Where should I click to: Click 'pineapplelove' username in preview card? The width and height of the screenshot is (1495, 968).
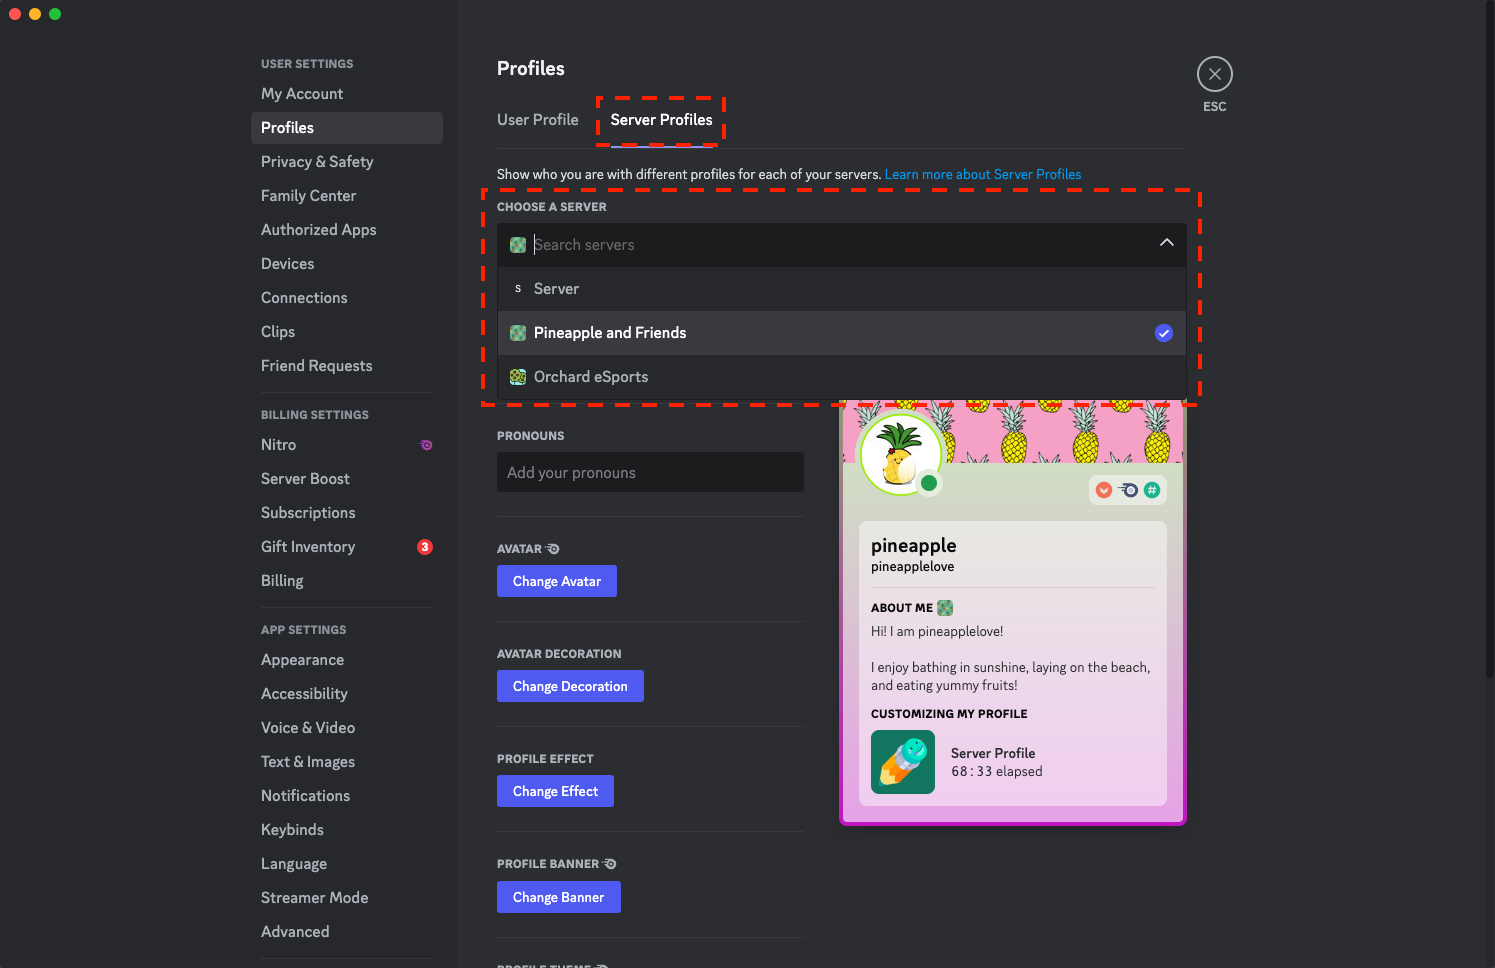[x=912, y=567]
